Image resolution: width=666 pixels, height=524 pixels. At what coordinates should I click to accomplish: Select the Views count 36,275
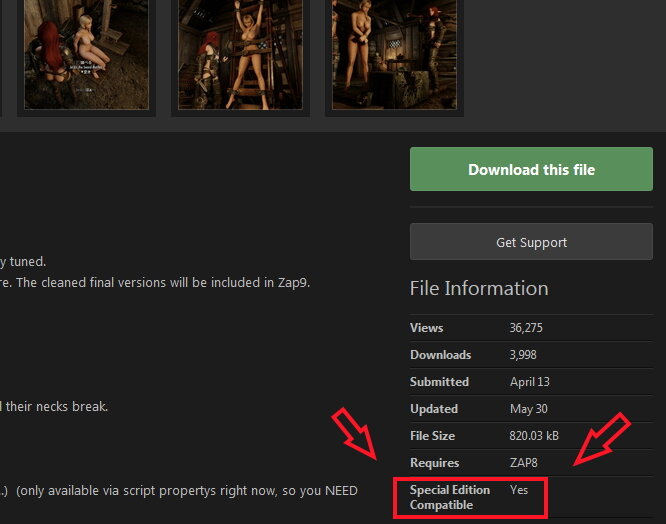(x=526, y=328)
